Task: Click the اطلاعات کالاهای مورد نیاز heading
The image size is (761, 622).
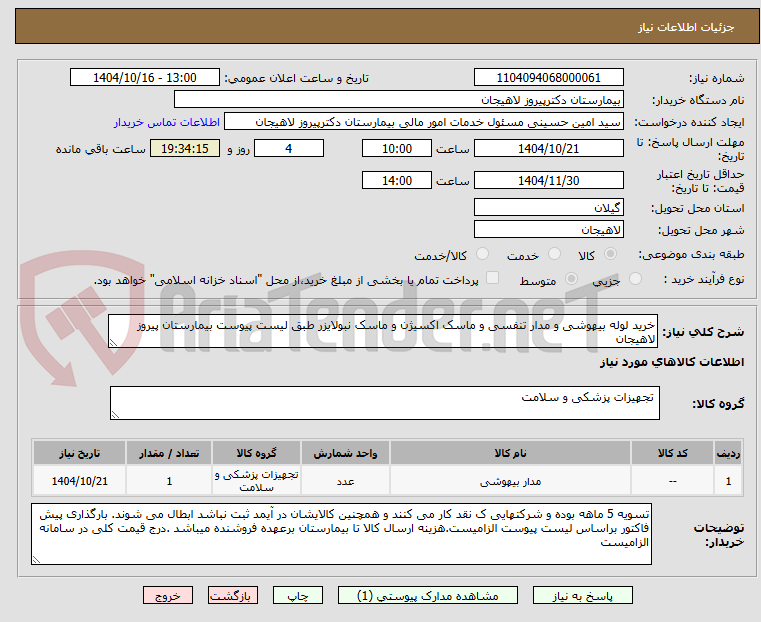Action: [x=672, y=362]
